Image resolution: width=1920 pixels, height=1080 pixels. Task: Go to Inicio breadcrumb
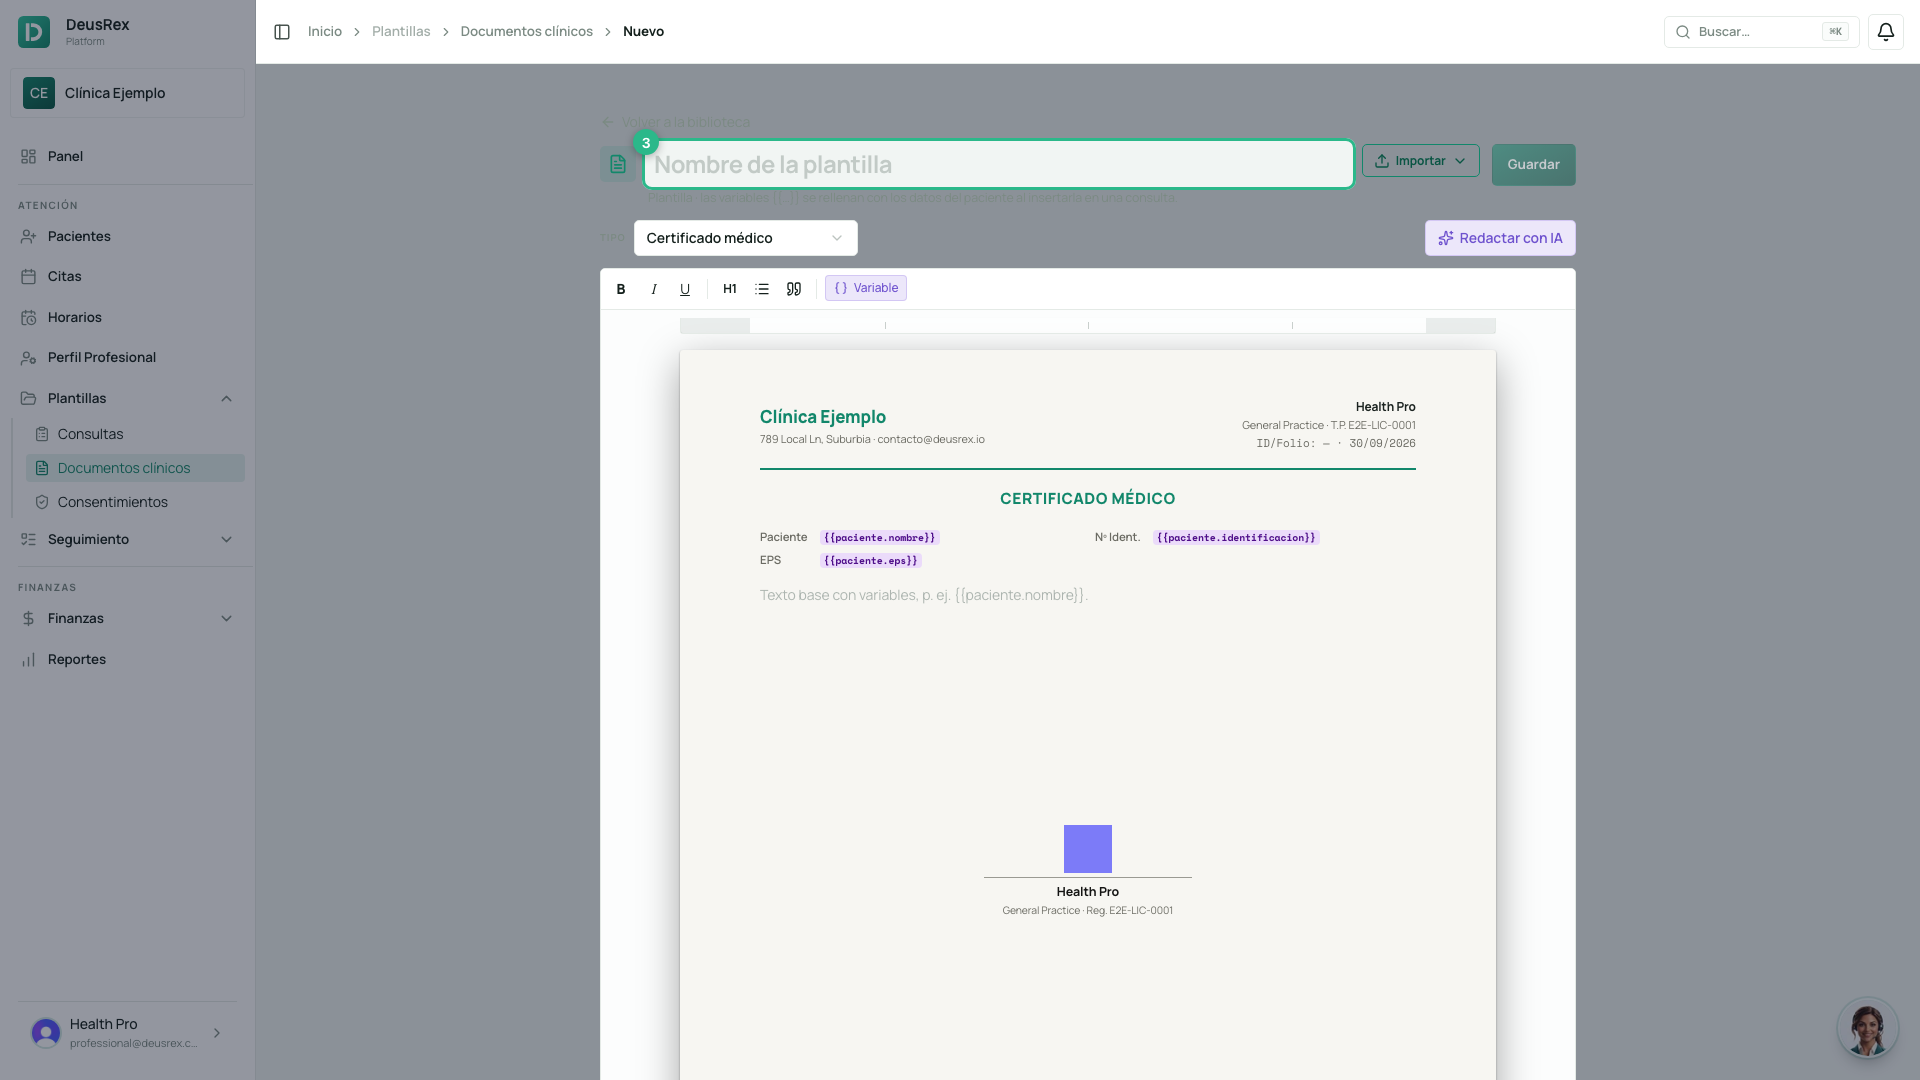click(325, 32)
